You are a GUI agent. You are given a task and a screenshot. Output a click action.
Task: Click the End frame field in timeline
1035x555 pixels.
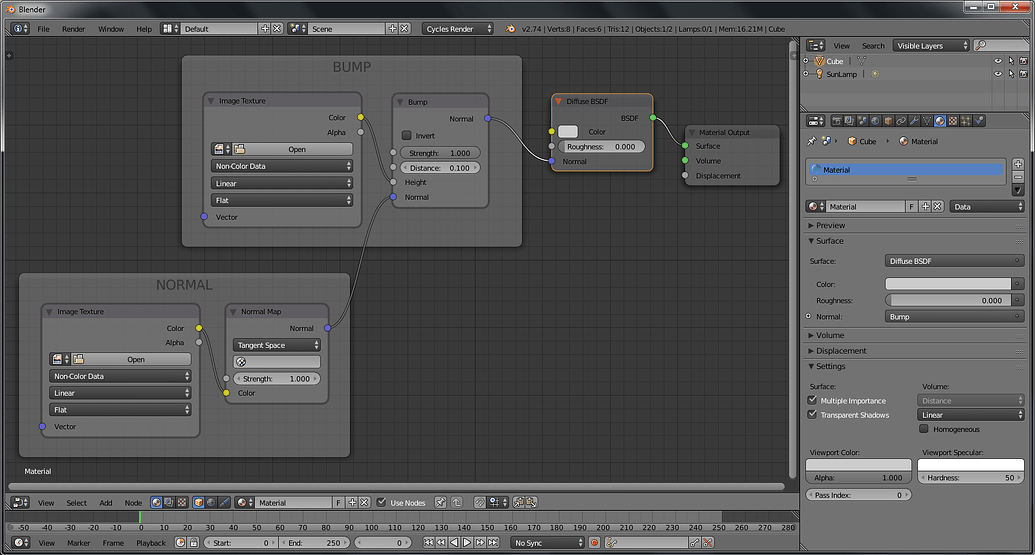[314, 542]
